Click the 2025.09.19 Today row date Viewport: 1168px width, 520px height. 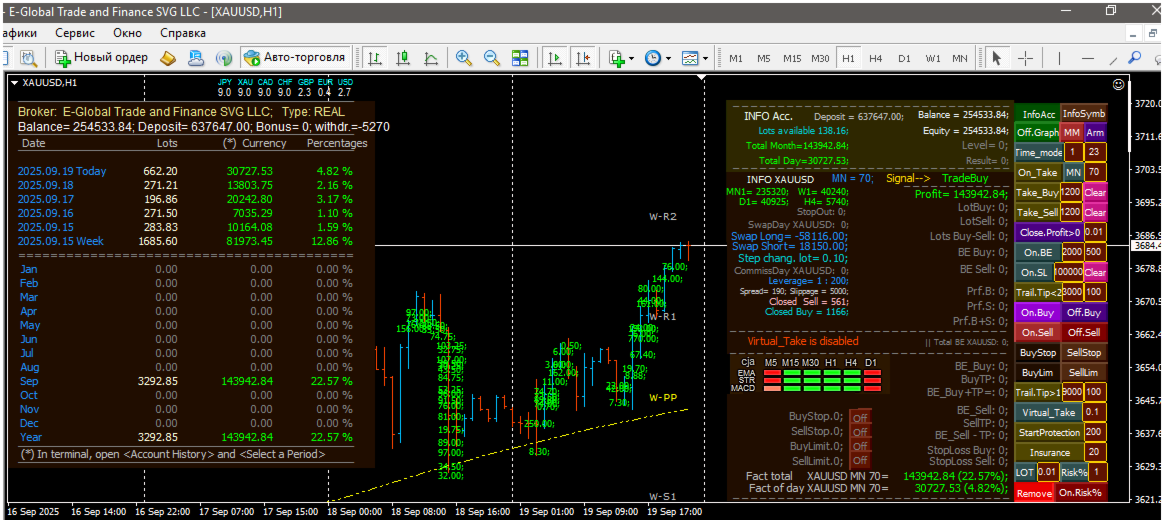click(x=62, y=171)
